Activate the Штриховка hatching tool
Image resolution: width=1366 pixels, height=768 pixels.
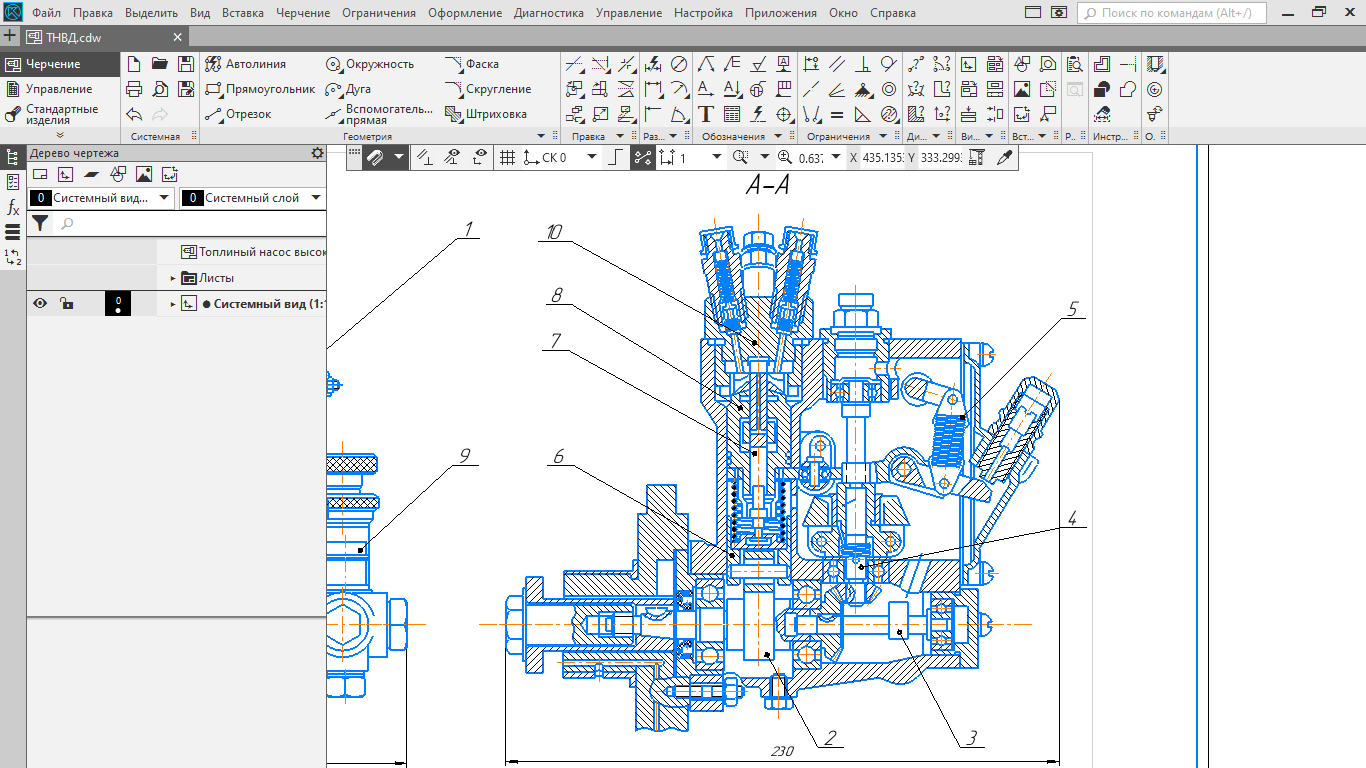487,114
